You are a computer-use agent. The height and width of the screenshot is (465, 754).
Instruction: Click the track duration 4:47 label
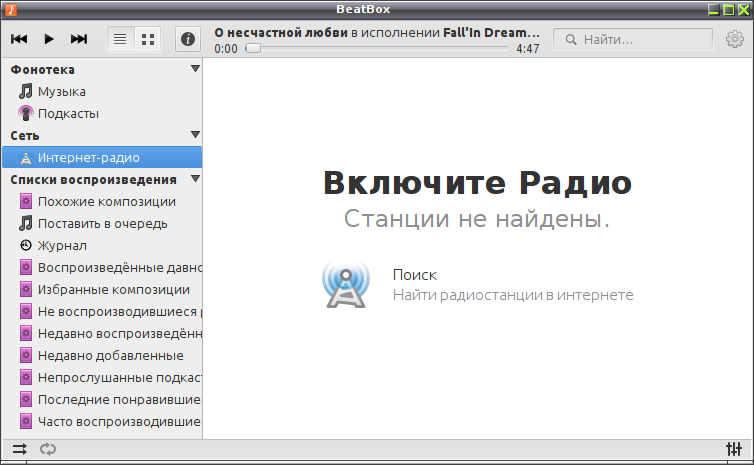point(528,49)
